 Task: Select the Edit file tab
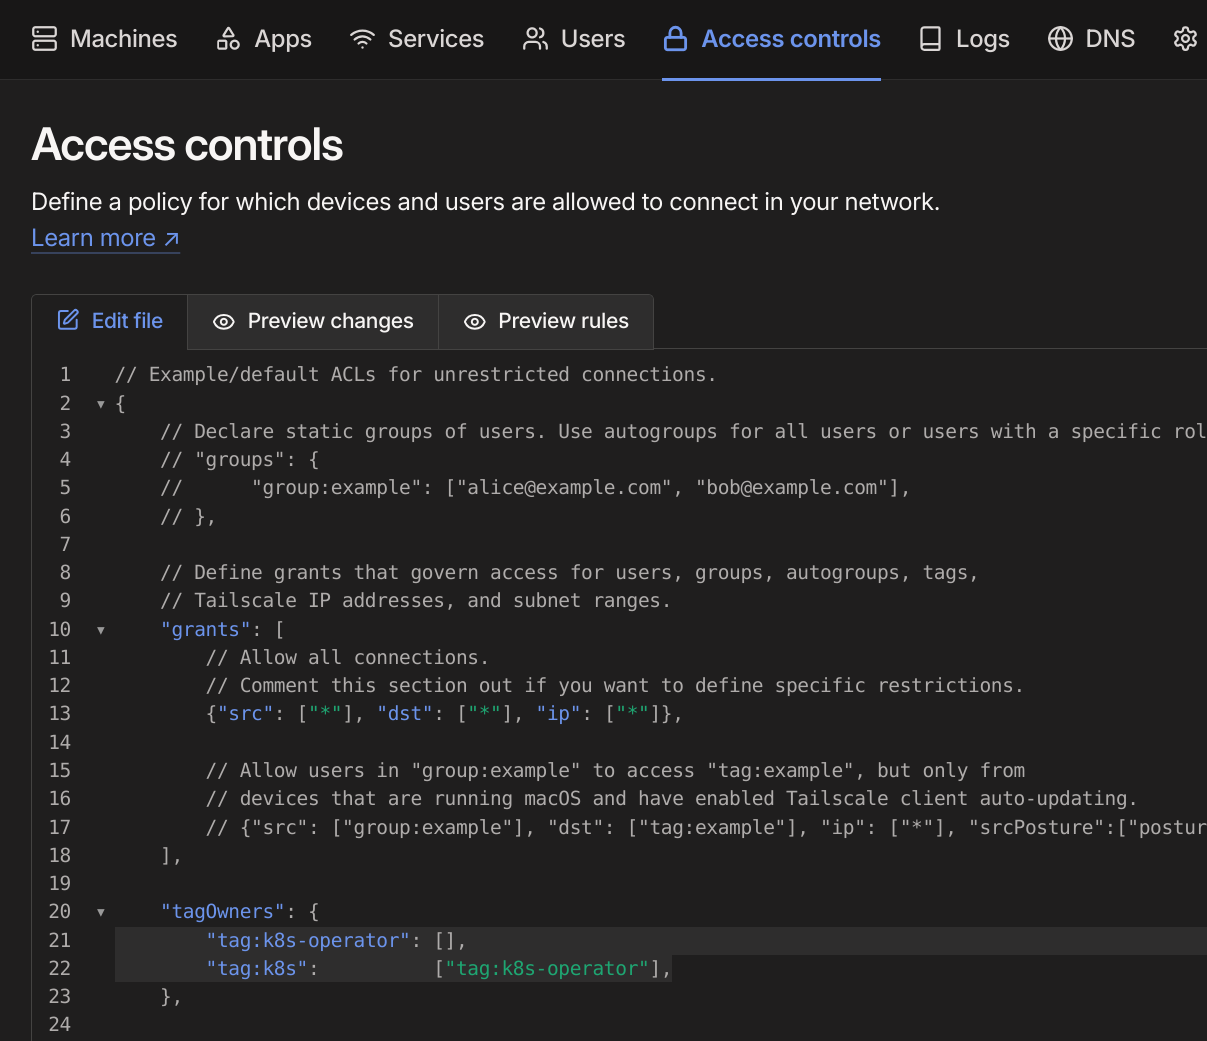[110, 321]
